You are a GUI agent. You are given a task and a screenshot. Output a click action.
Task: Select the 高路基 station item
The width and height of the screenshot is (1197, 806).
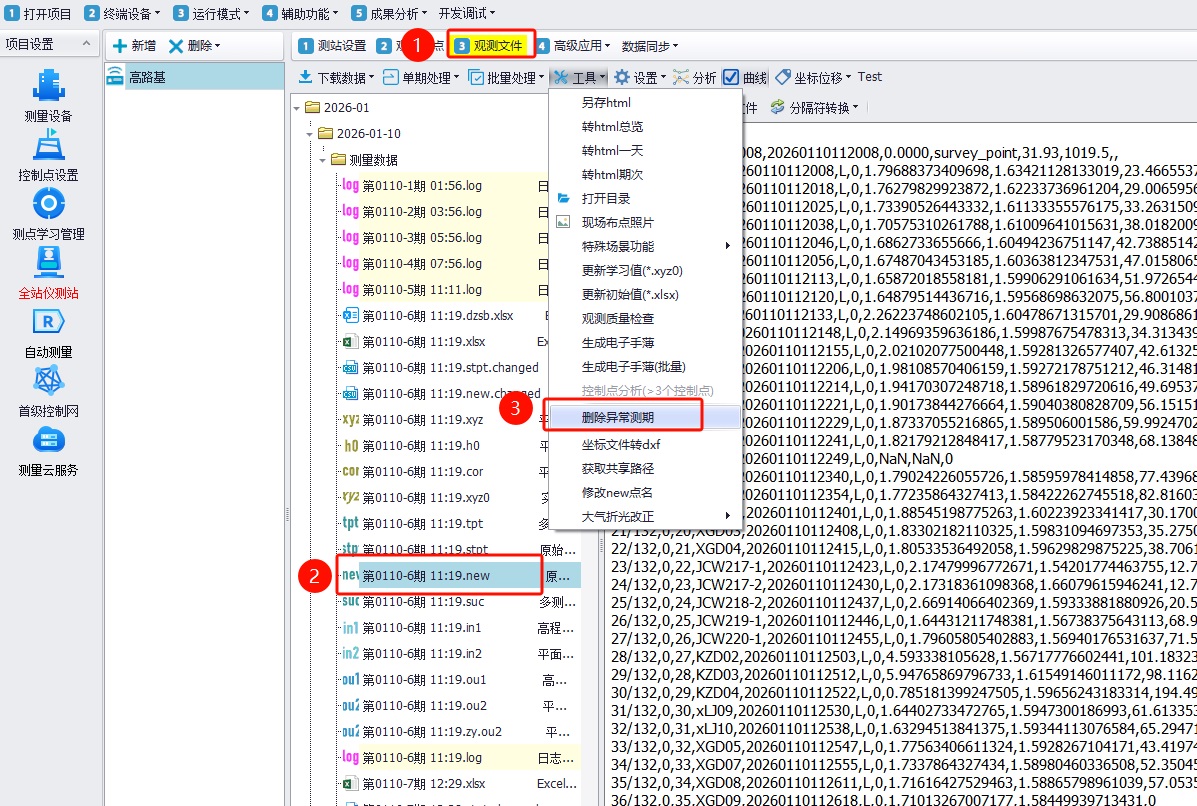(x=150, y=77)
